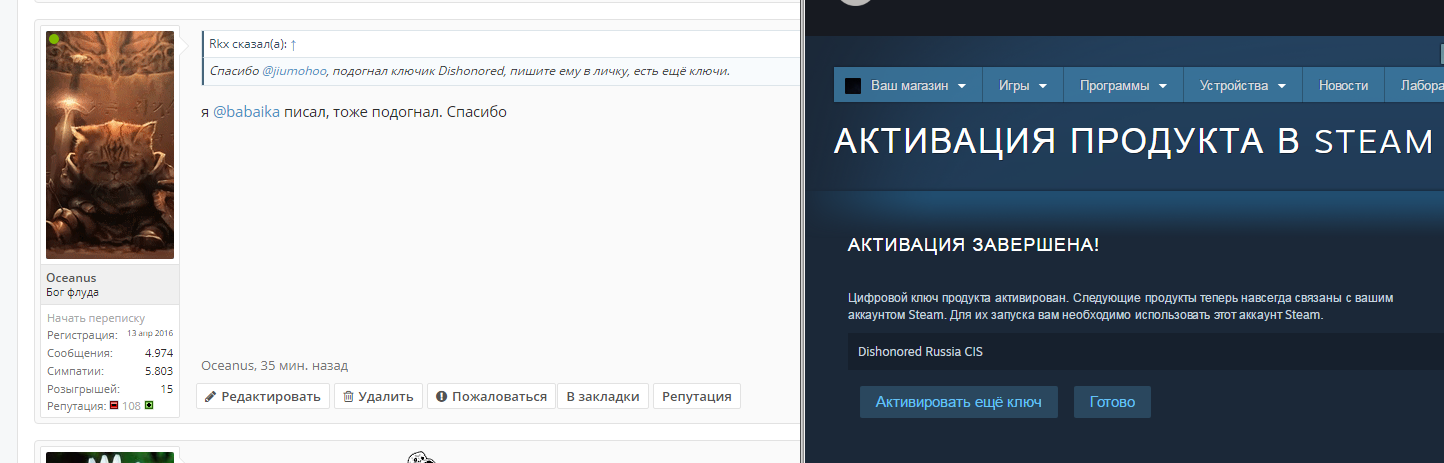Open the @babaika mention link

(x=247, y=112)
